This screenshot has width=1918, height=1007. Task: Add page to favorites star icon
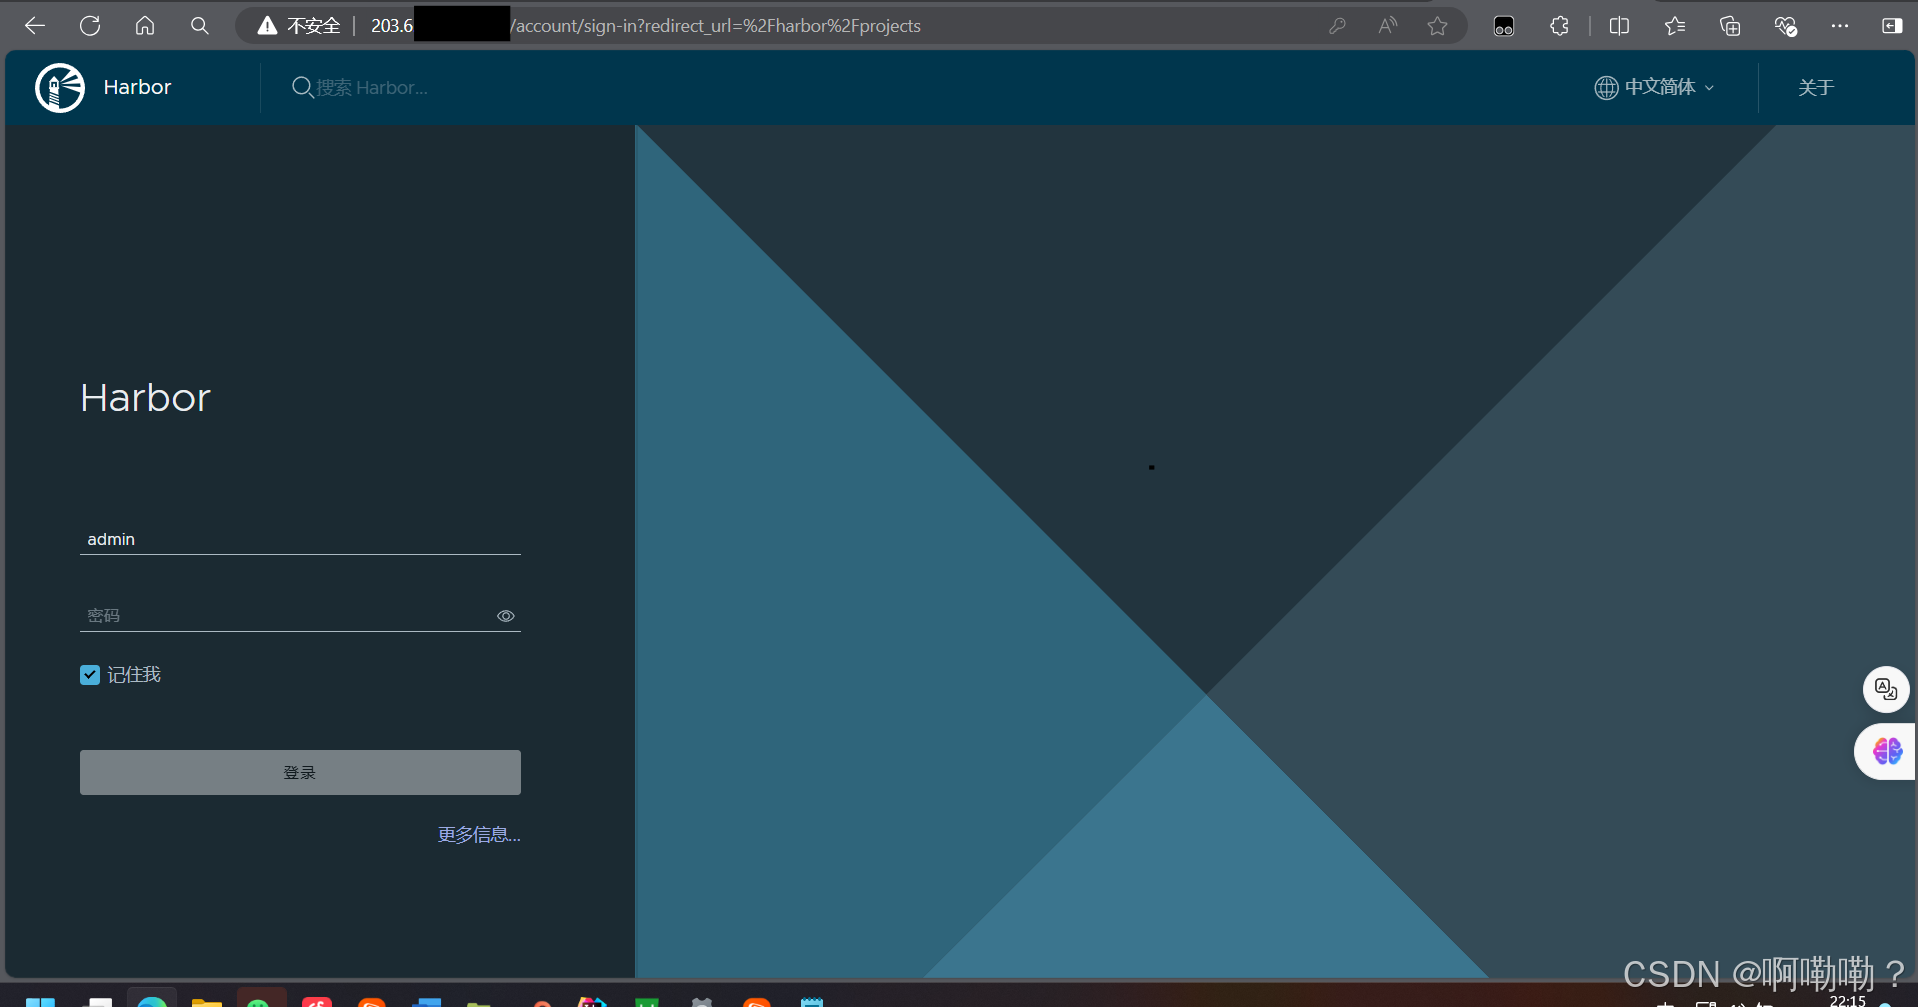click(1437, 26)
